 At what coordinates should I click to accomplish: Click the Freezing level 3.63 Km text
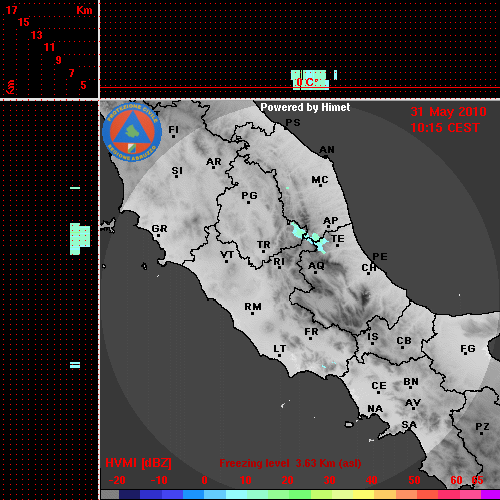pyautogui.click(x=290, y=463)
